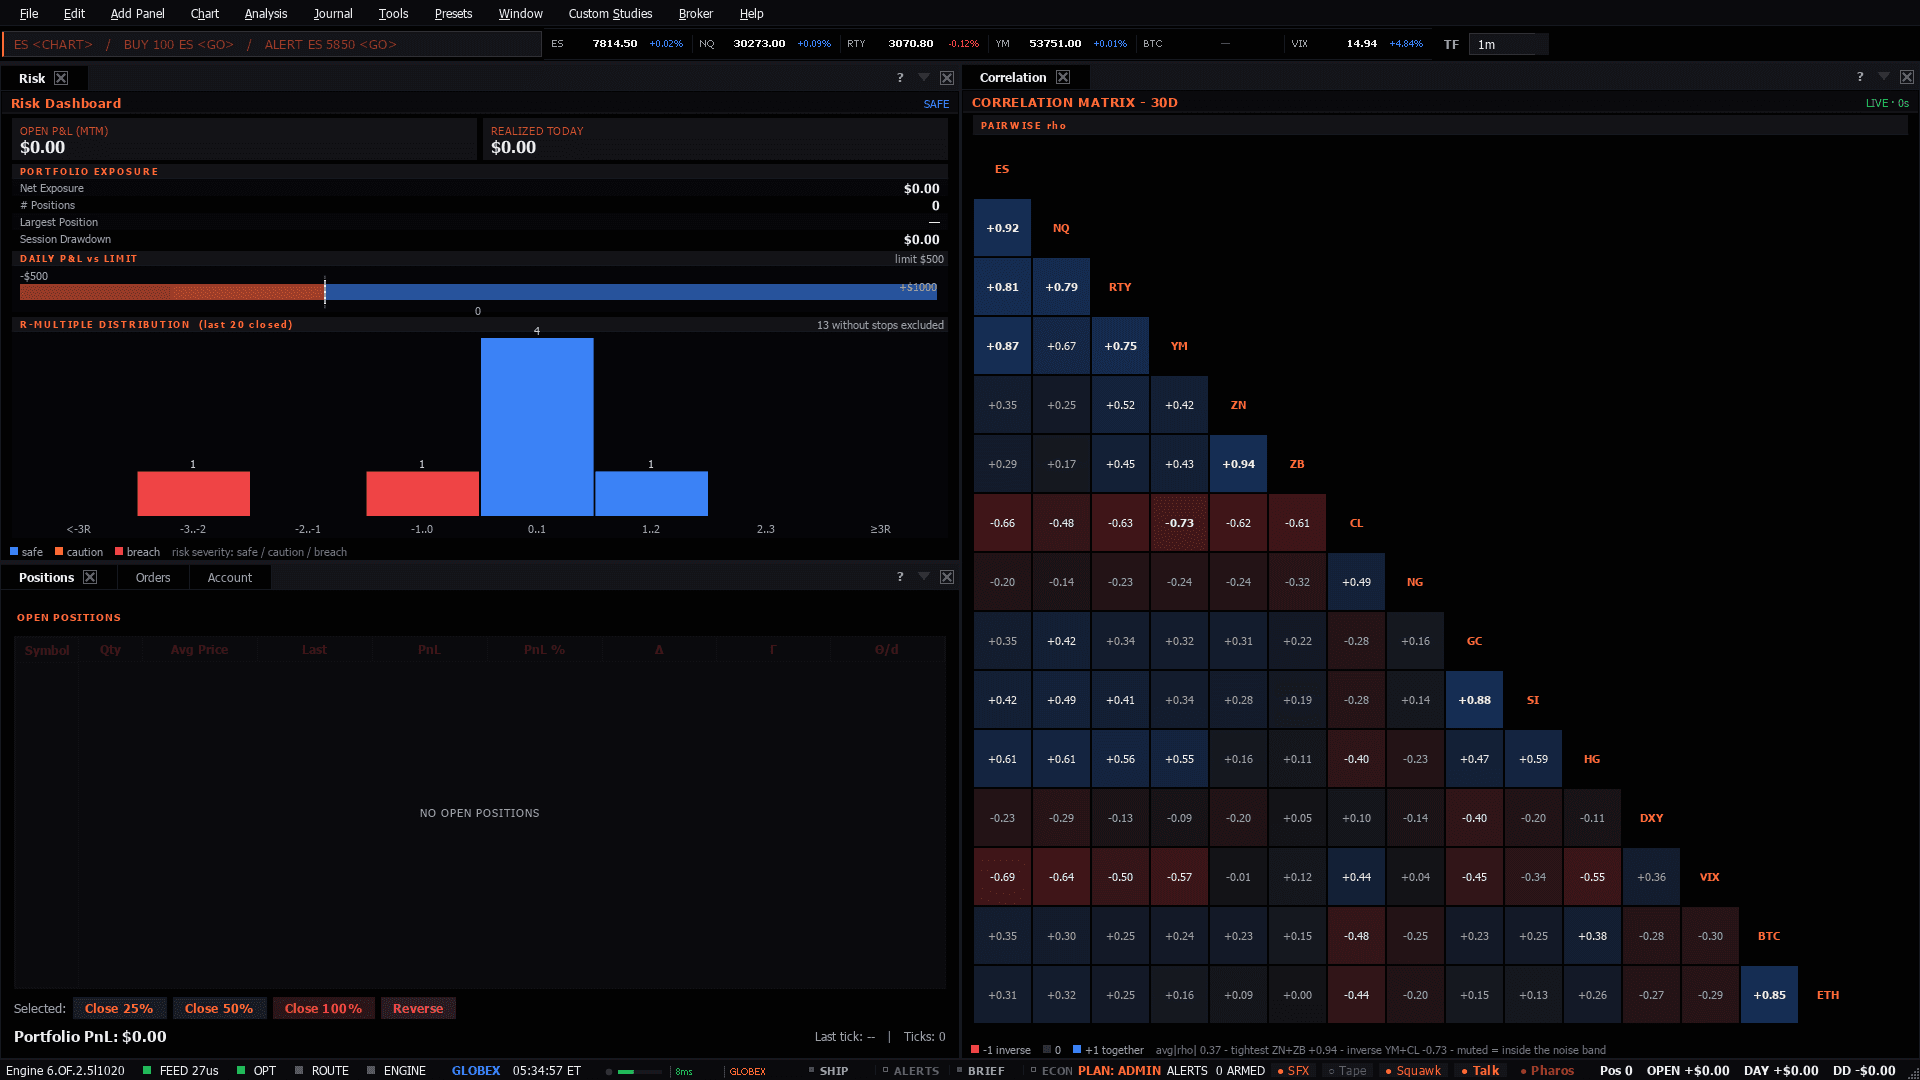The height and width of the screenshot is (1080, 1920).
Task: Open the Custom Studies menu
Action: click(x=610, y=14)
